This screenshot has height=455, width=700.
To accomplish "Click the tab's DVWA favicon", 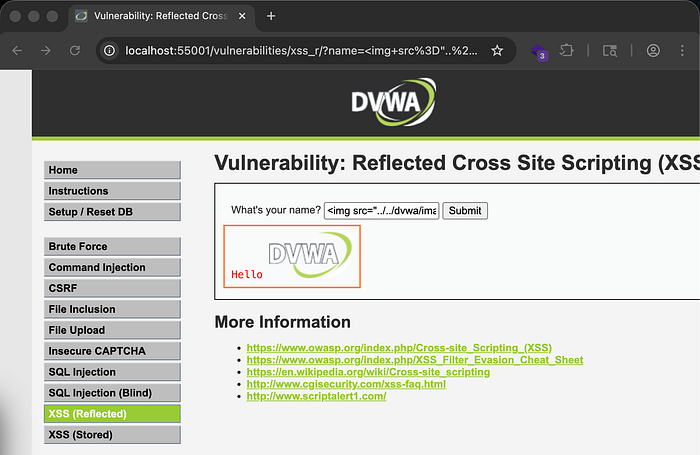I will [x=81, y=16].
